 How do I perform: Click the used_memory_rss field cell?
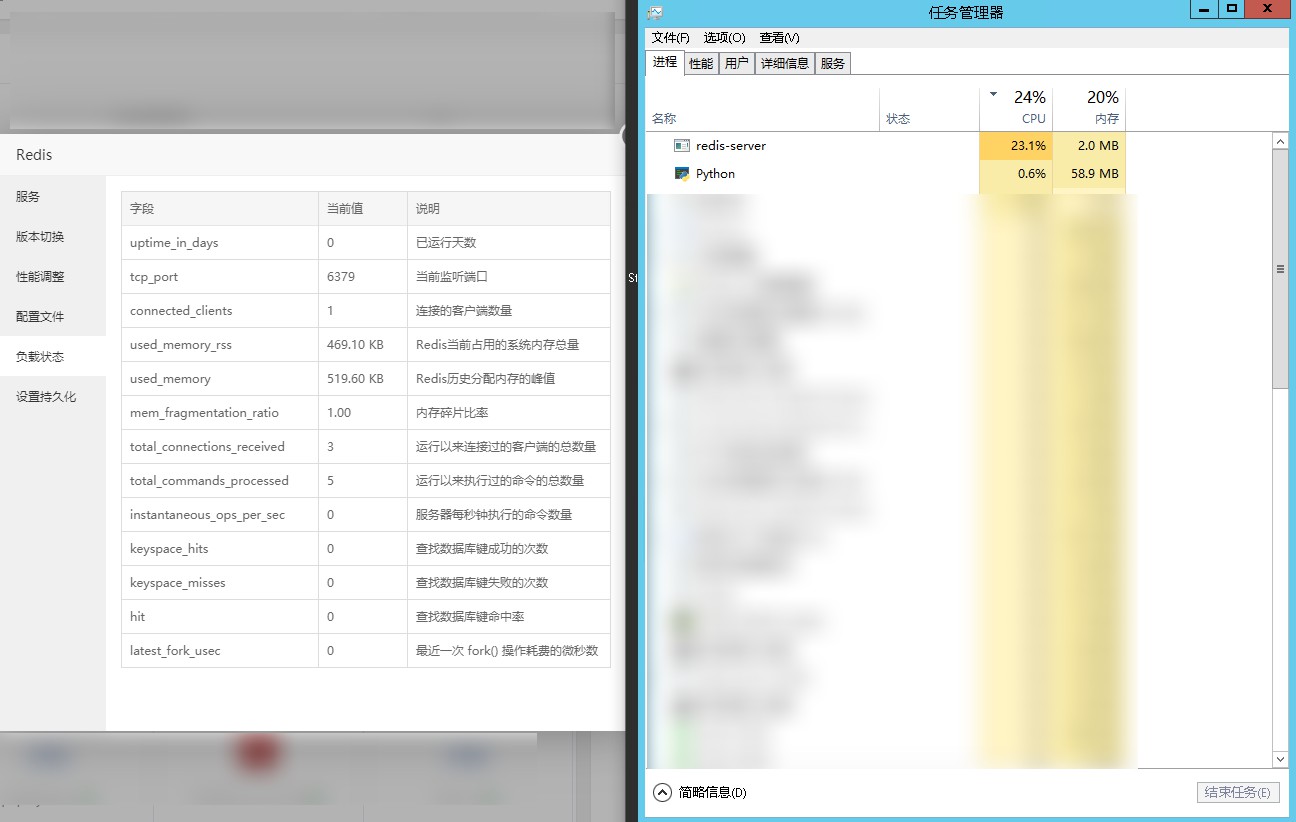(x=220, y=345)
